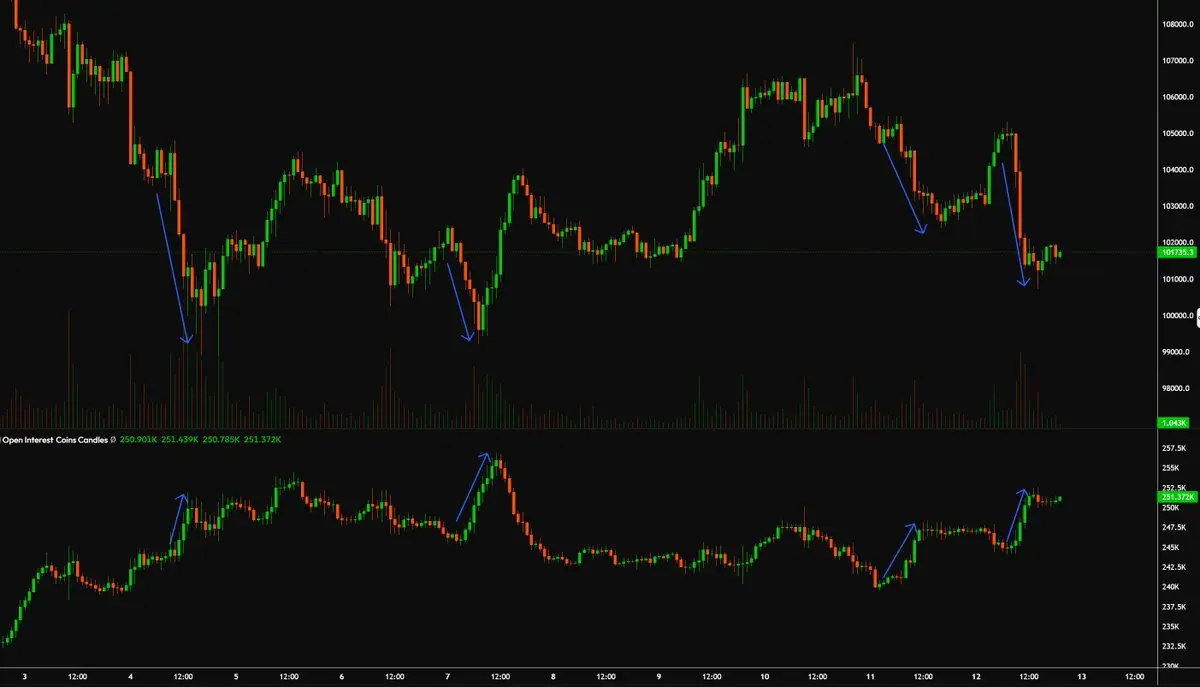The image size is (1200, 687).
Task: Click date label 13 on the time axis
Action: (1082, 677)
